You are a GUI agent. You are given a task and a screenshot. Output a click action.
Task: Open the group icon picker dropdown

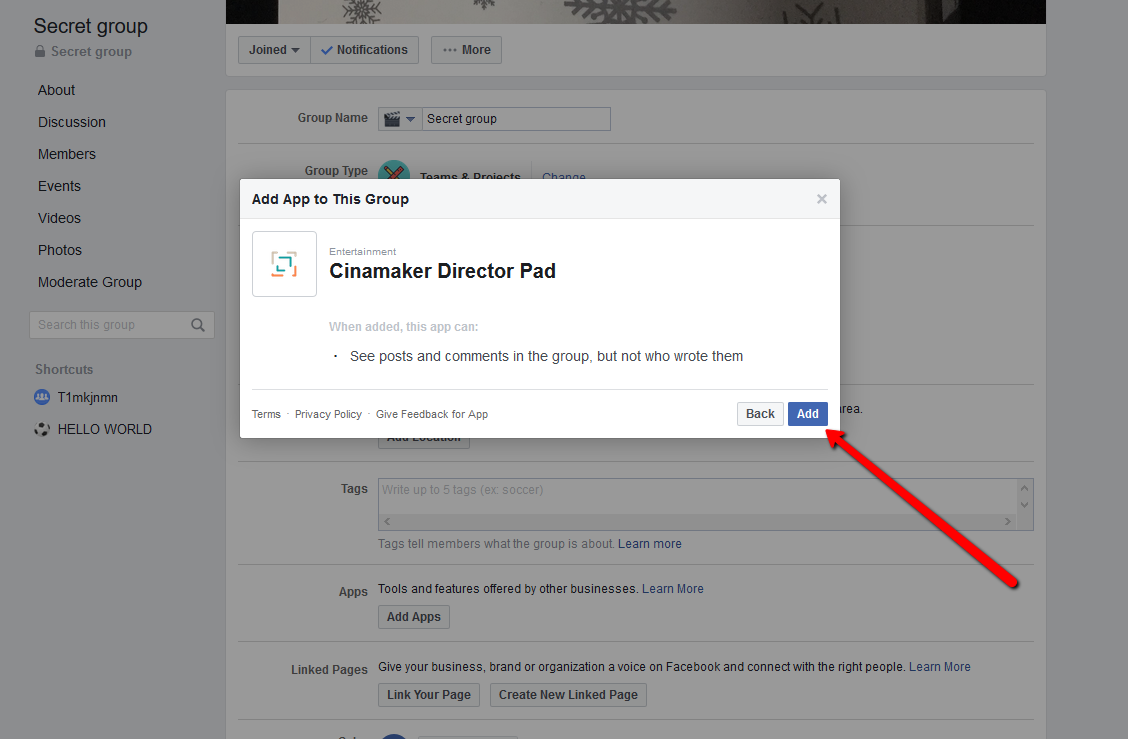(x=401, y=119)
